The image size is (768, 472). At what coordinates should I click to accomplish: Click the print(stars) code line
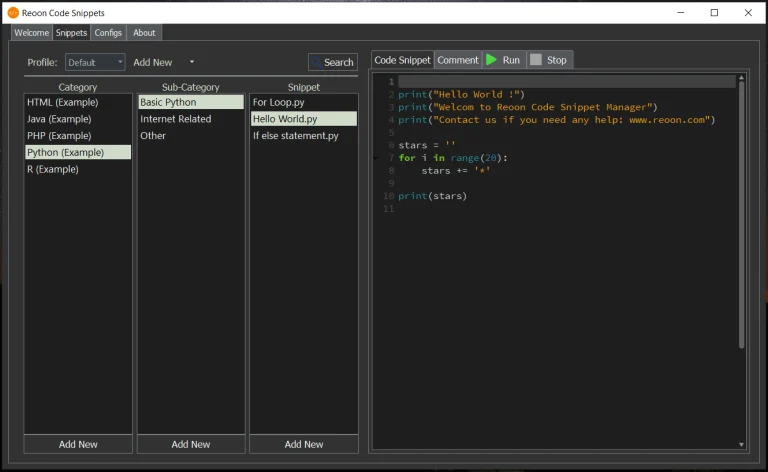(432, 196)
